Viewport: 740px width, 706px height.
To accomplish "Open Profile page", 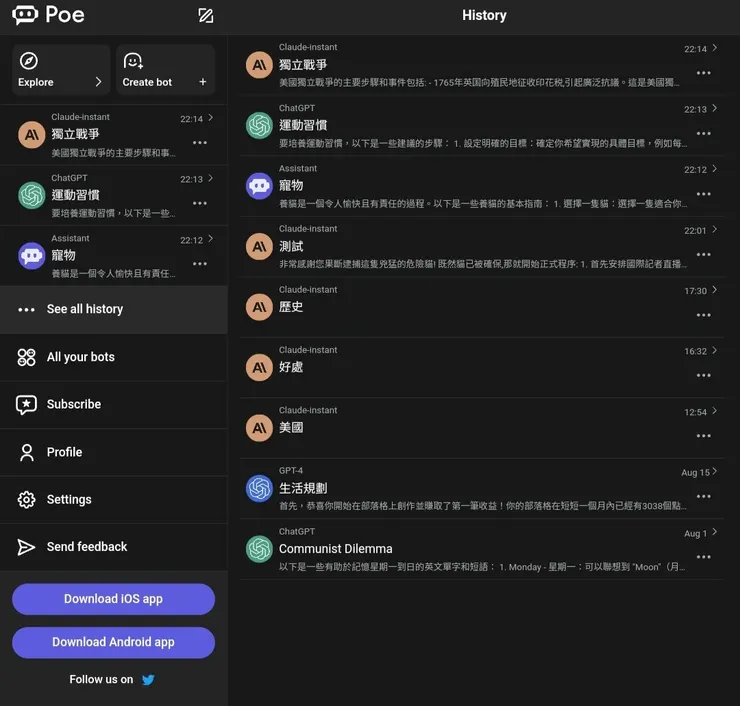I will click(114, 452).
